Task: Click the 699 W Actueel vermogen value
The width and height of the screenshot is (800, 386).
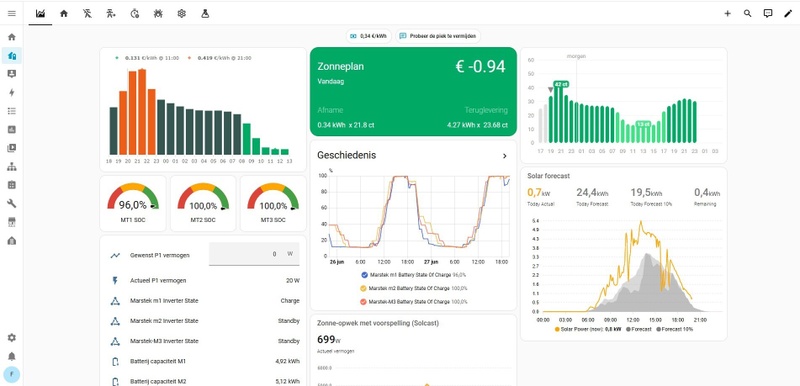Action: click(x=329, y=340)
